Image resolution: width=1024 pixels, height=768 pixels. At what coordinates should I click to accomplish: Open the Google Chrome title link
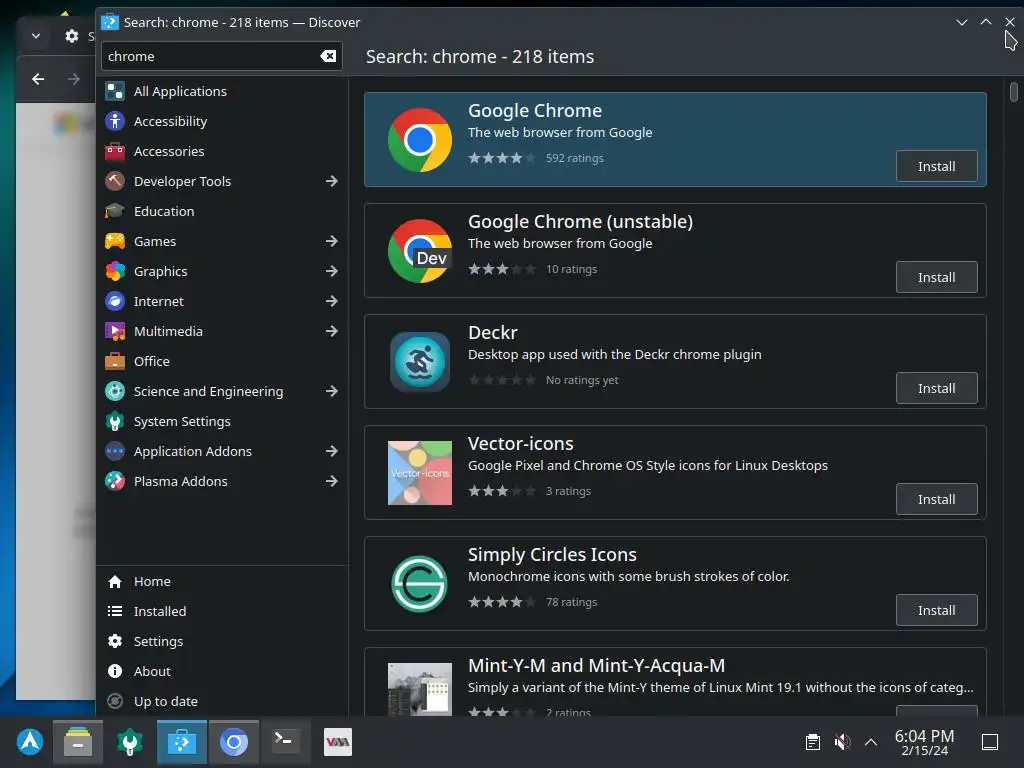click(535, 111)
